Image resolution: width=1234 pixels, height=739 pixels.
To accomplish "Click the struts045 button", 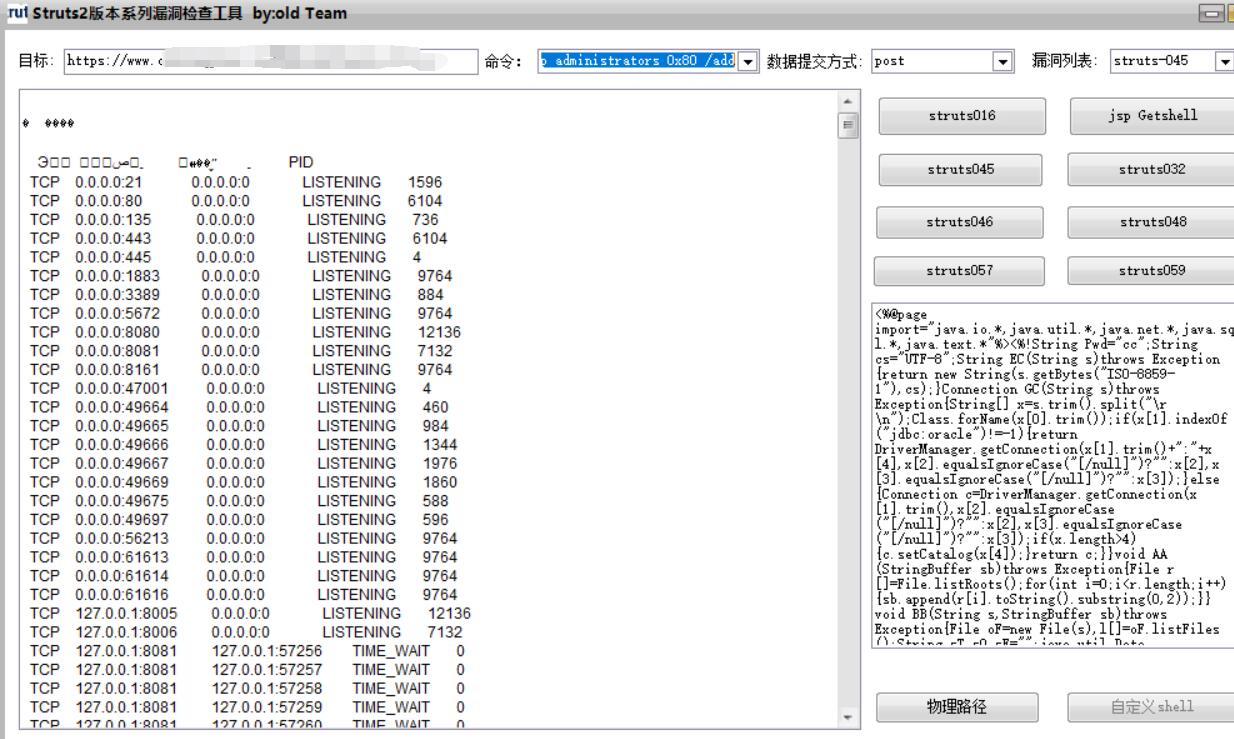I will pos(960,170).
